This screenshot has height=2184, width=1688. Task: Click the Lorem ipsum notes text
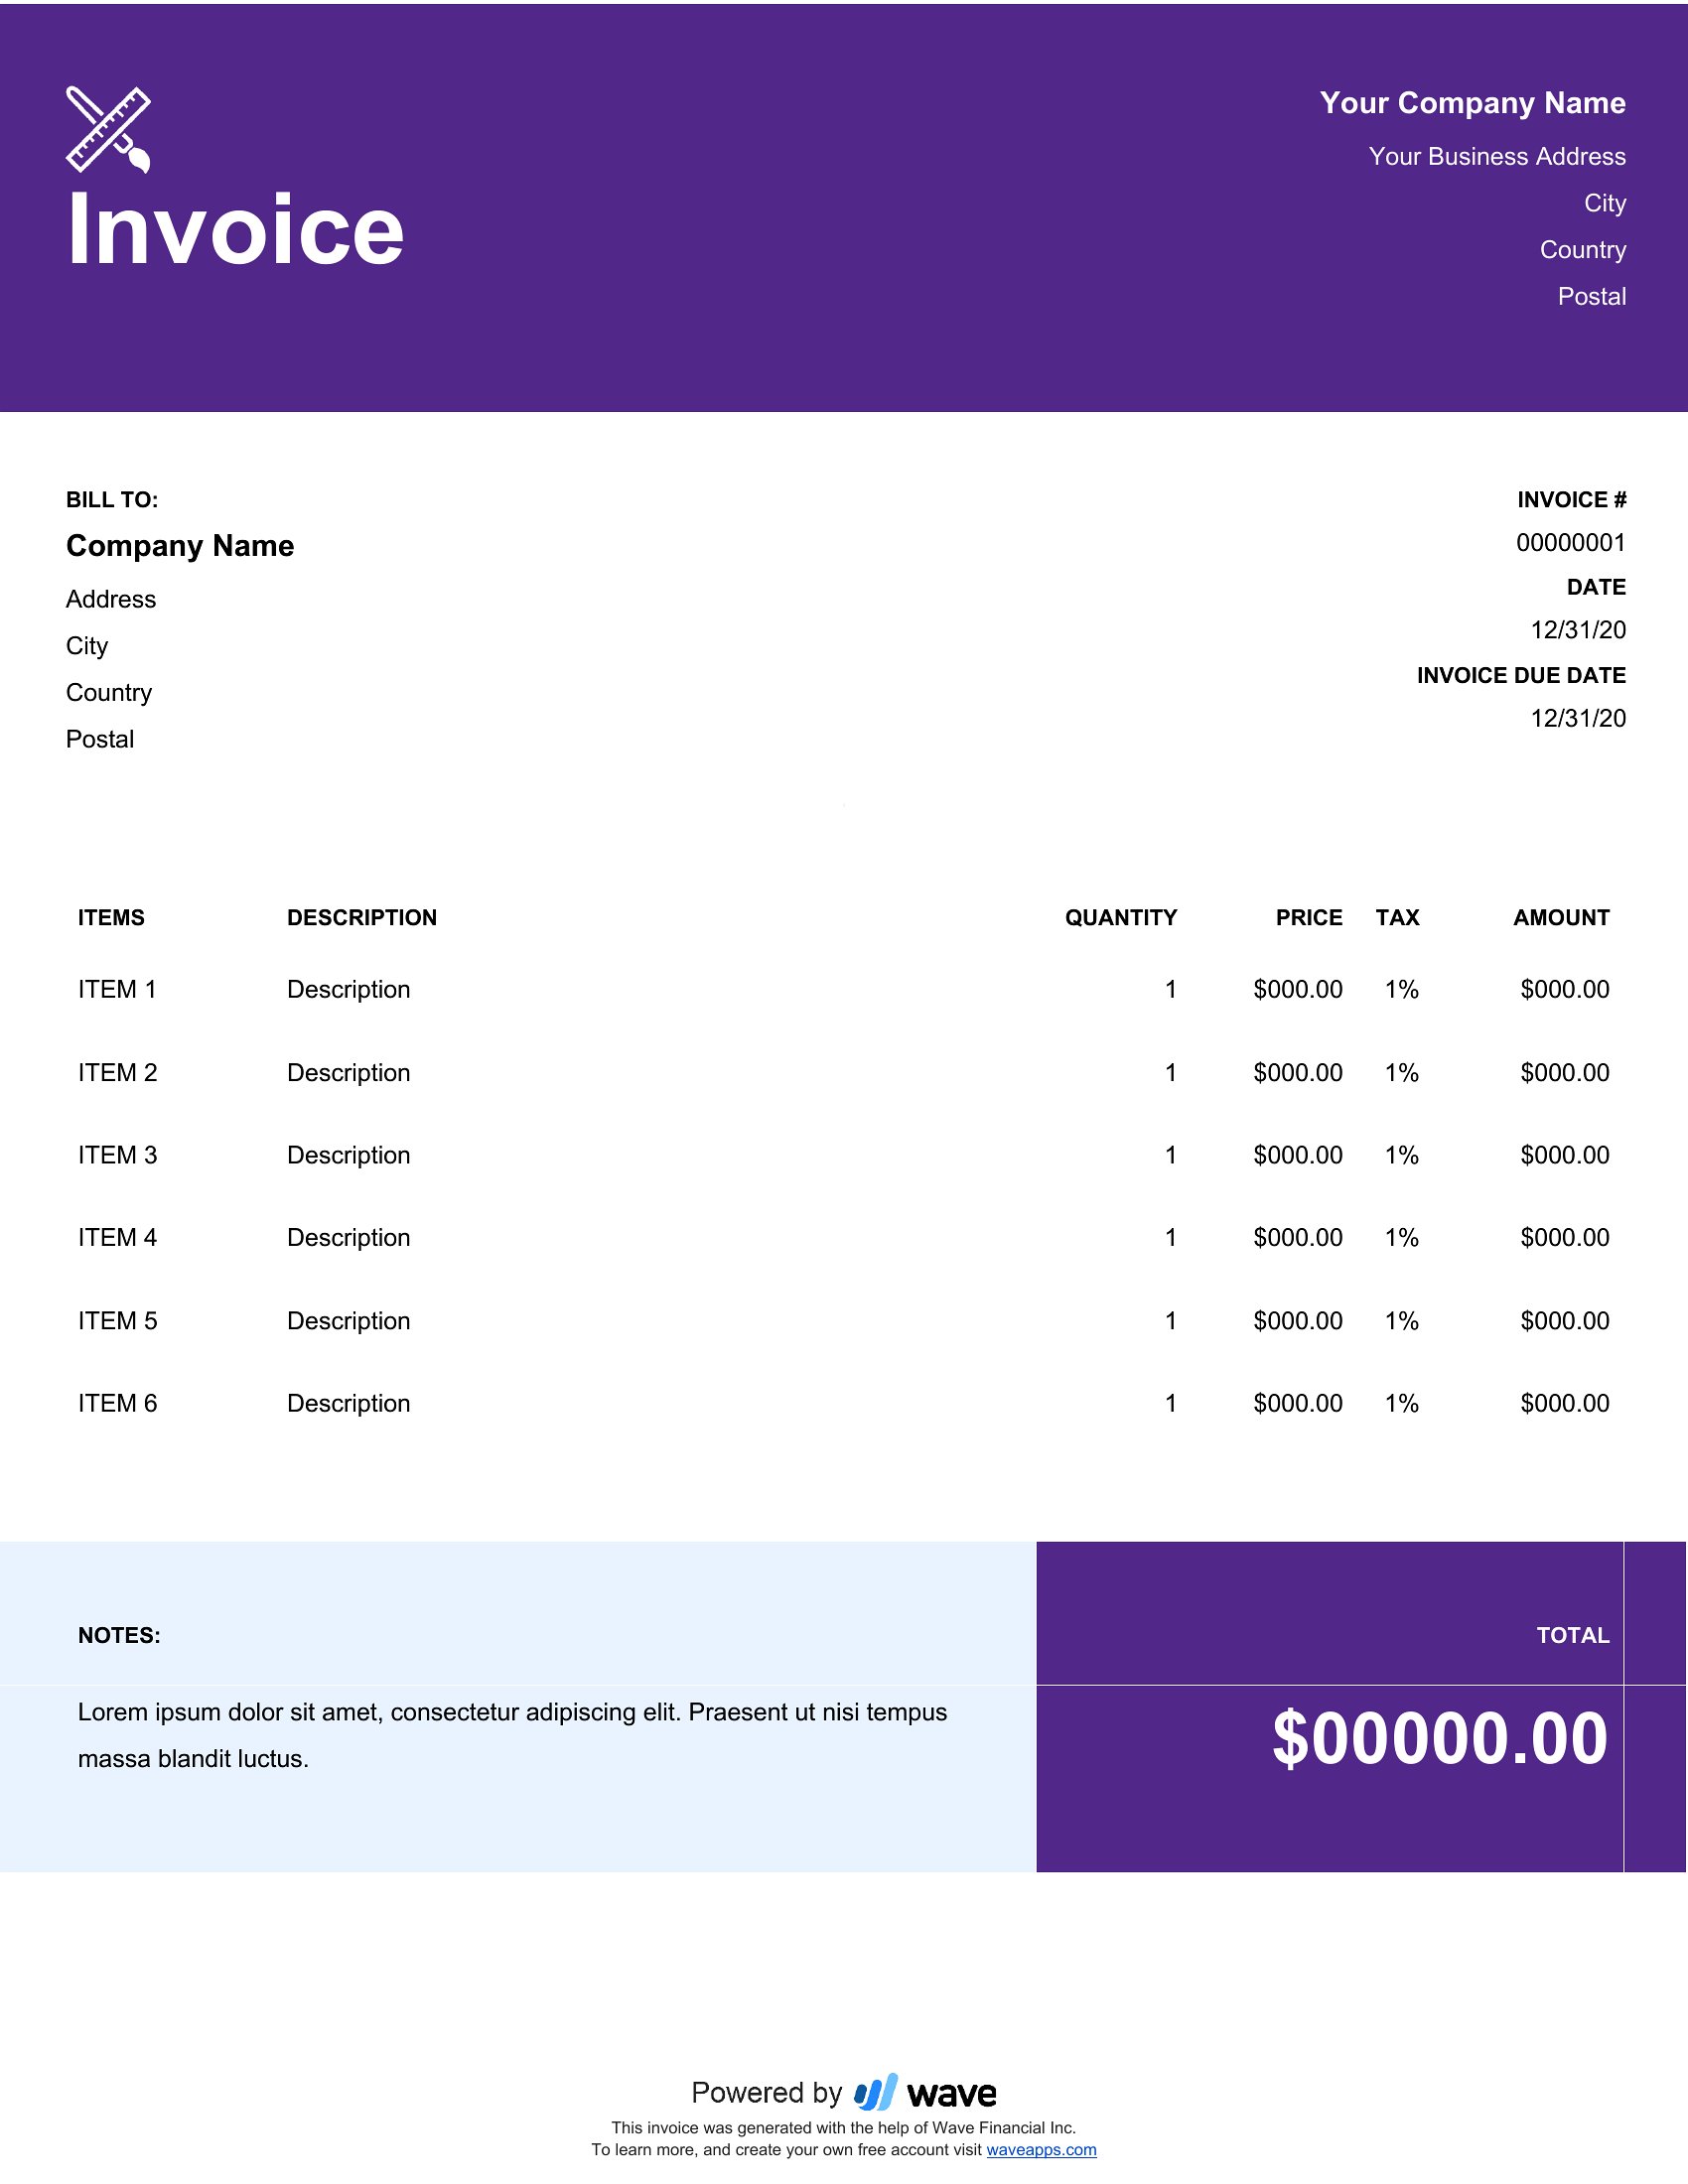tap(512, 1735)
